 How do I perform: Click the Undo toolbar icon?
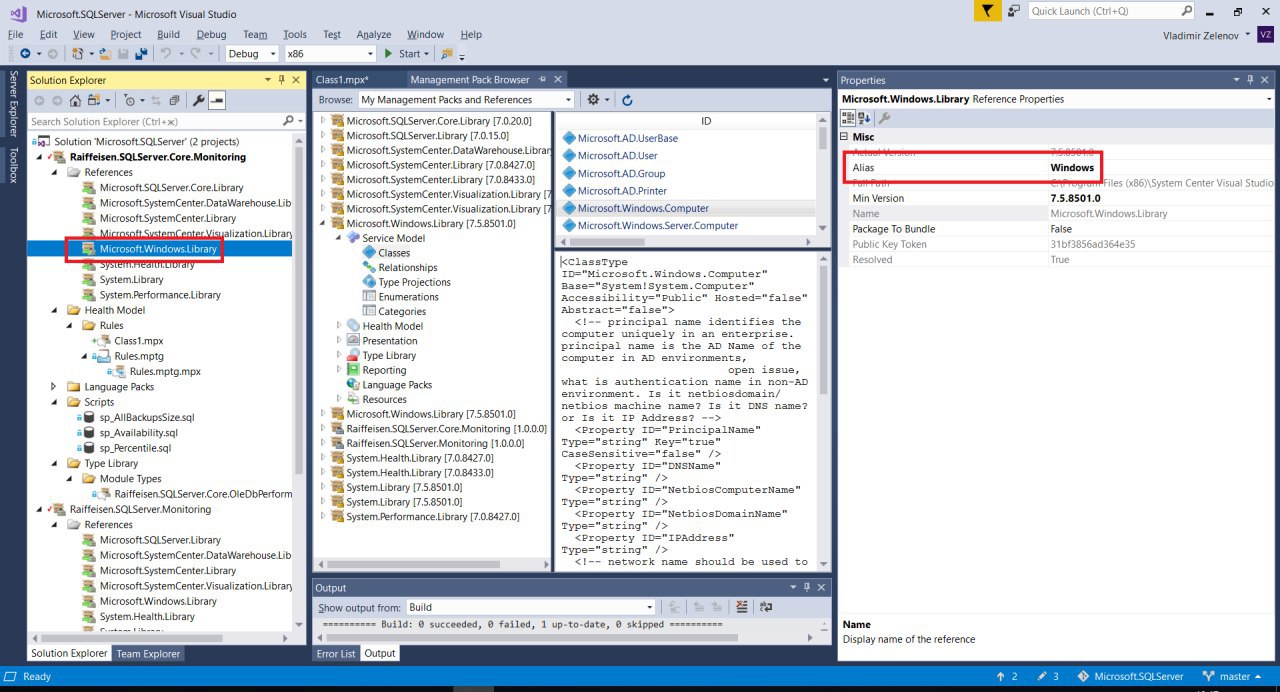click(166, 53)
